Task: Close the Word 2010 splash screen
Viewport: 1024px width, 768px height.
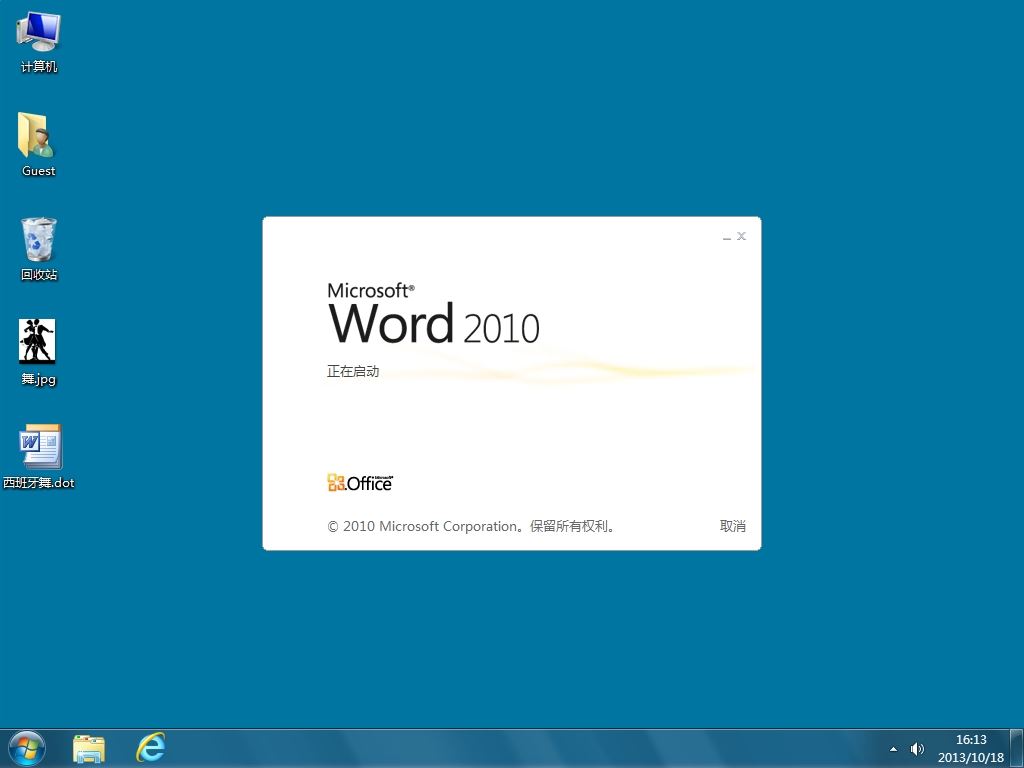Action: point(741,236)
